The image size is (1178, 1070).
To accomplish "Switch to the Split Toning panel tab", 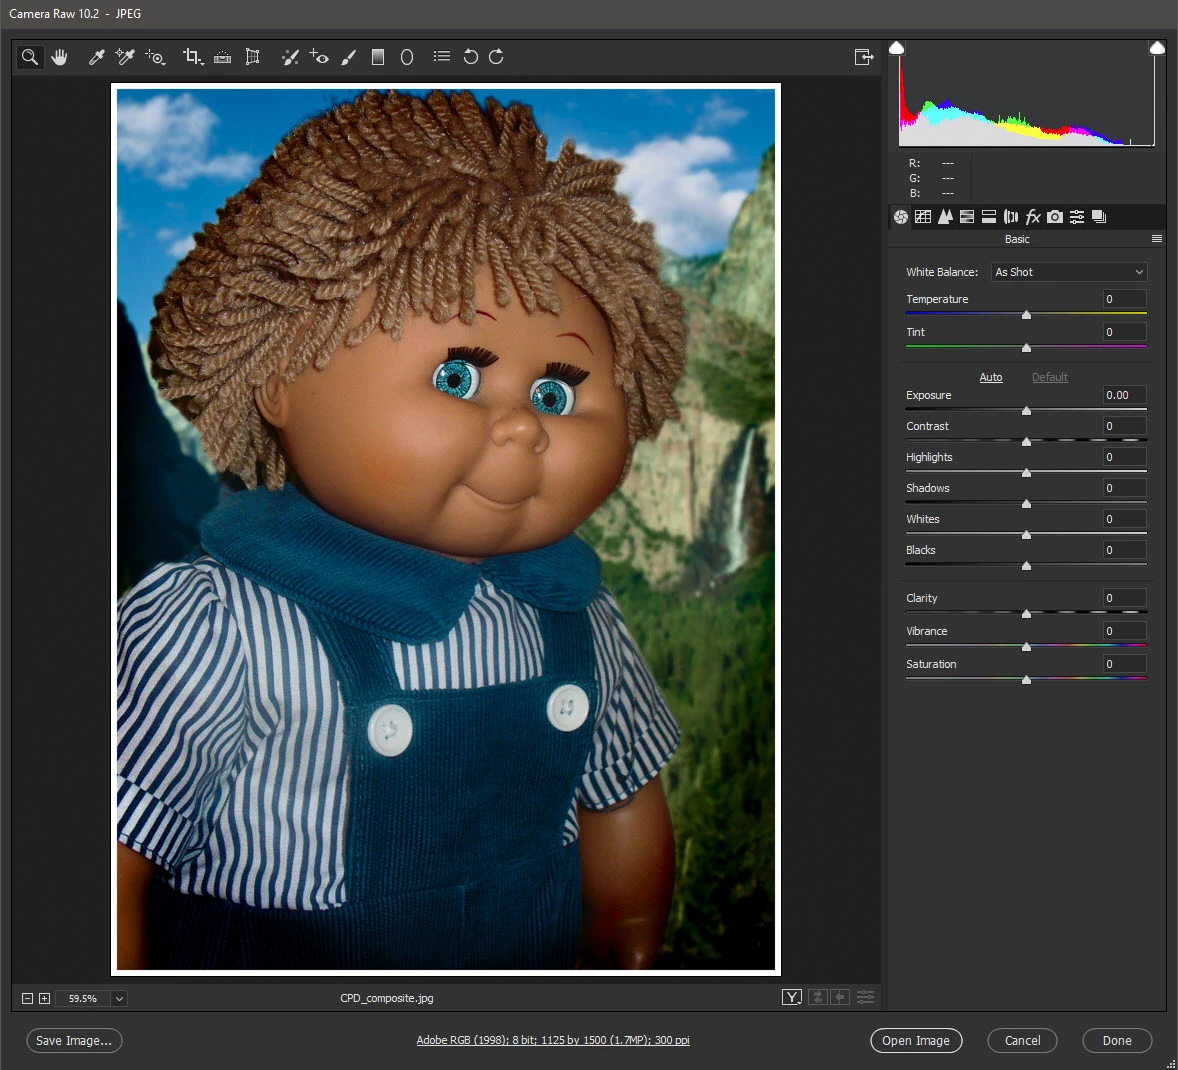I will point(989,217).
